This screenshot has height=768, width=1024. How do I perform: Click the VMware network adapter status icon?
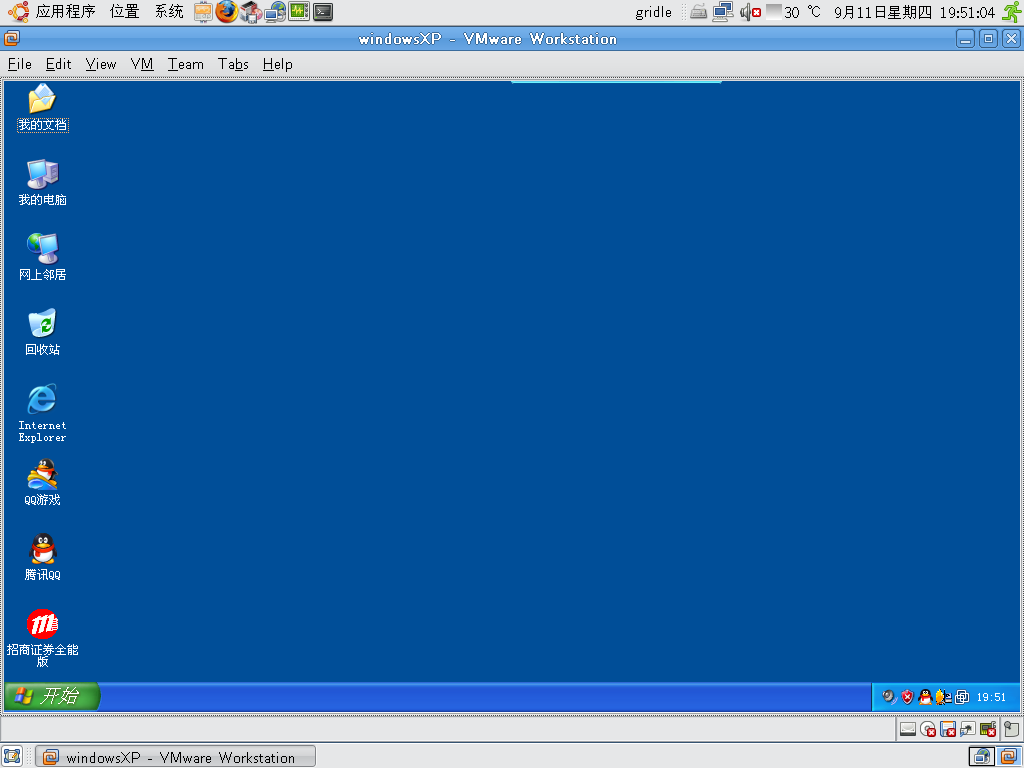coord(968,729)
